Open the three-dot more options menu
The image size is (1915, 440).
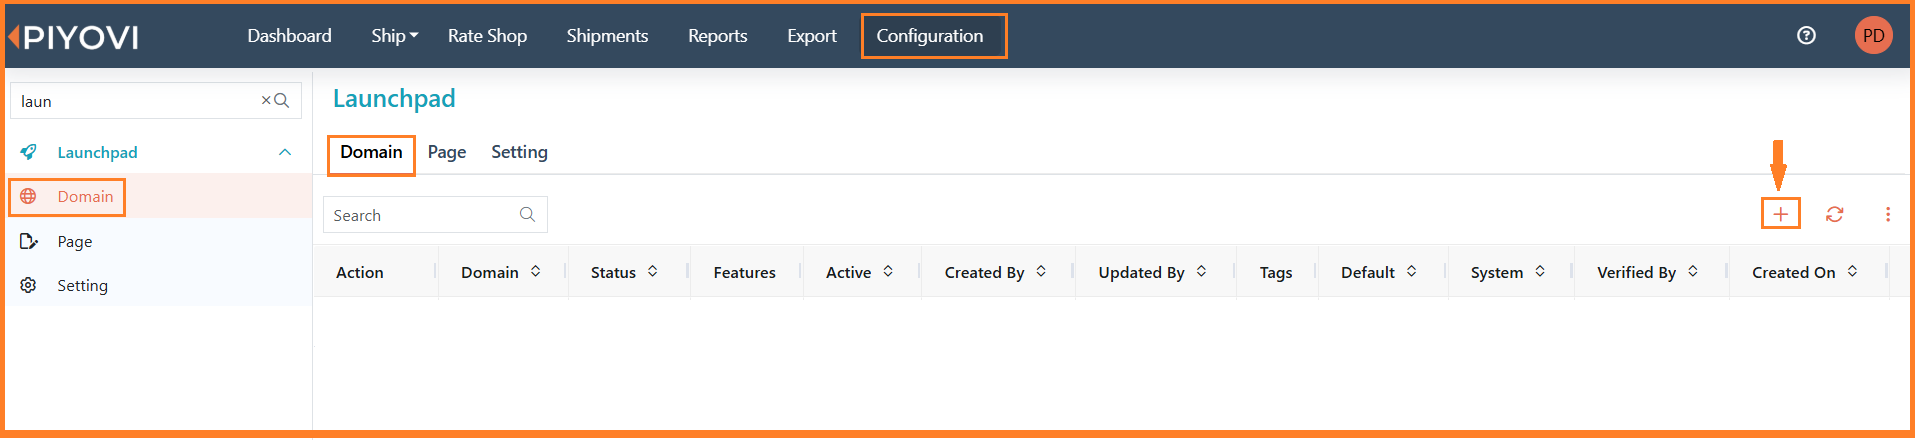[x=1887, y=214]
